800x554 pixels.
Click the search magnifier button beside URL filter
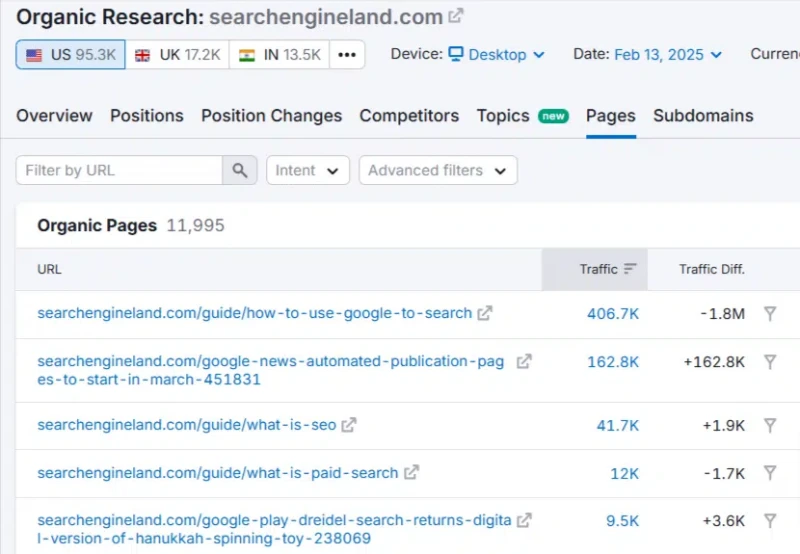point(239,170)
